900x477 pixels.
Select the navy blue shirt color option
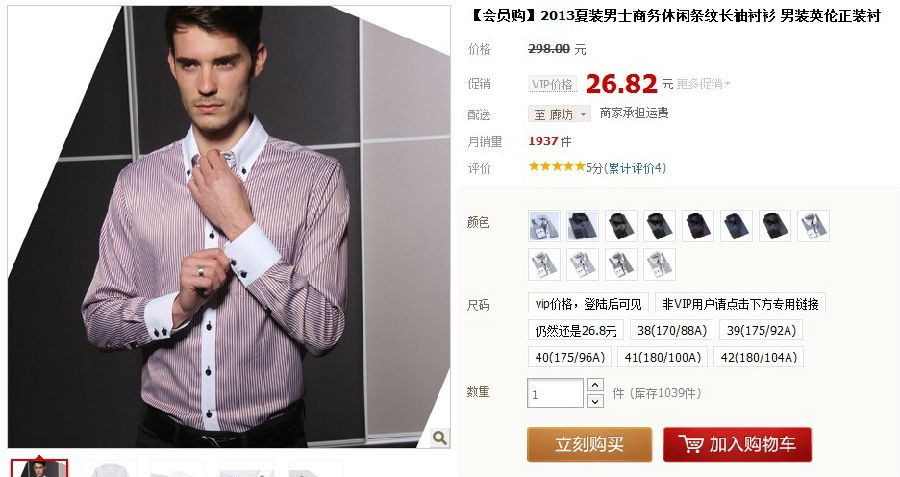736,226
